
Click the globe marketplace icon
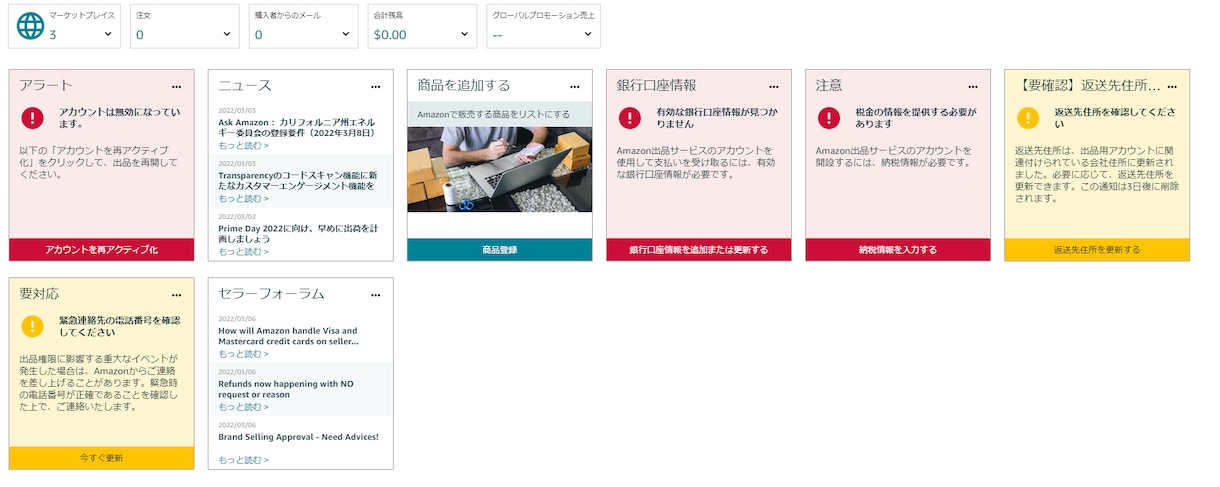click(31, 26)
